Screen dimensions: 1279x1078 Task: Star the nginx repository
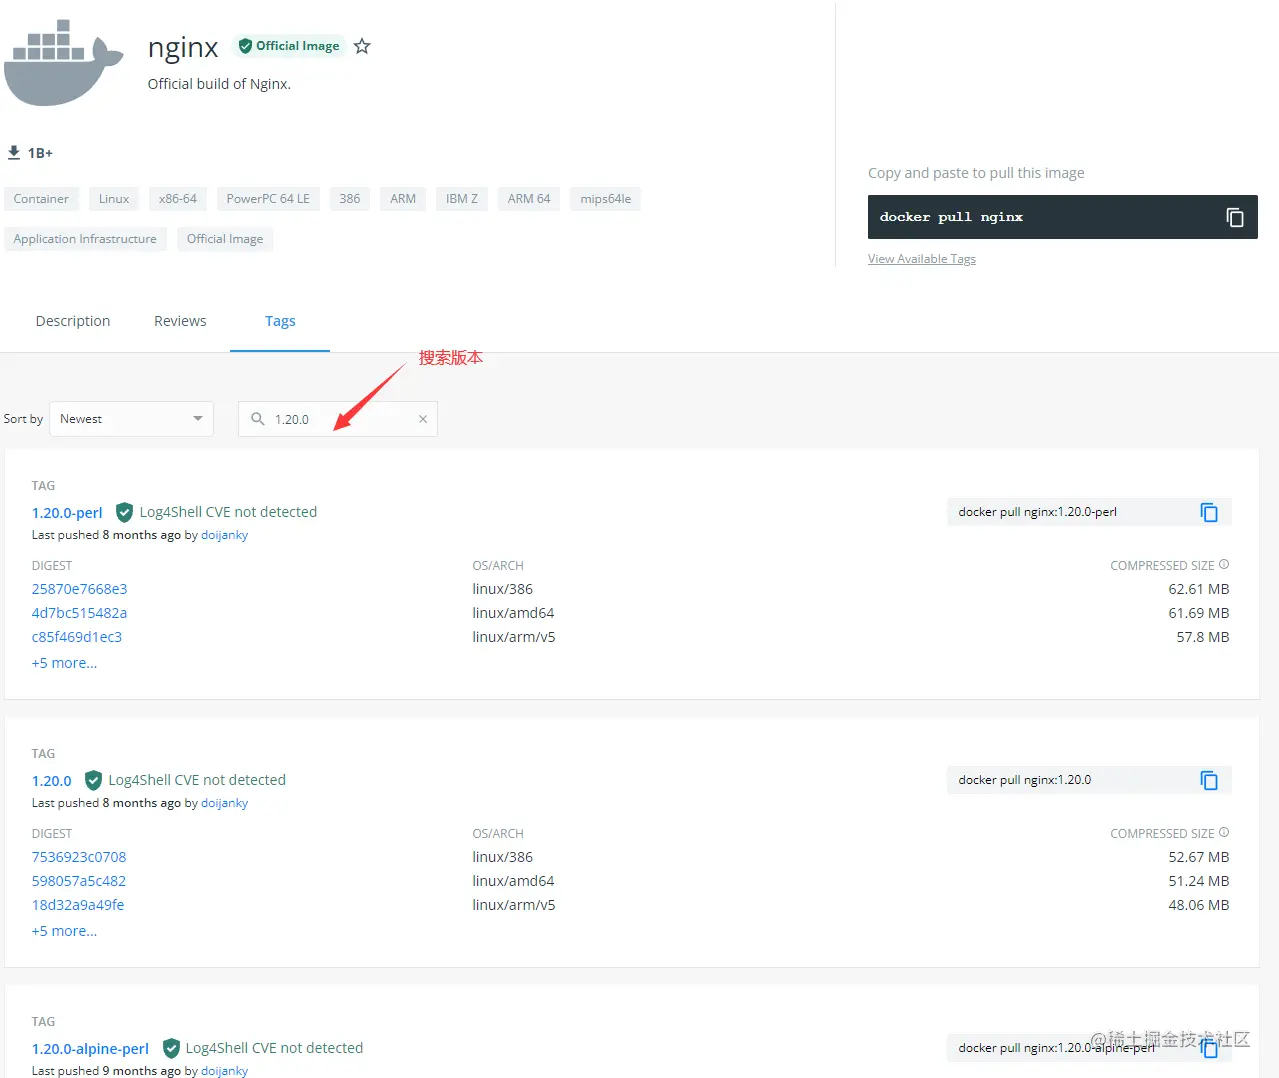[x=362, y=46]
